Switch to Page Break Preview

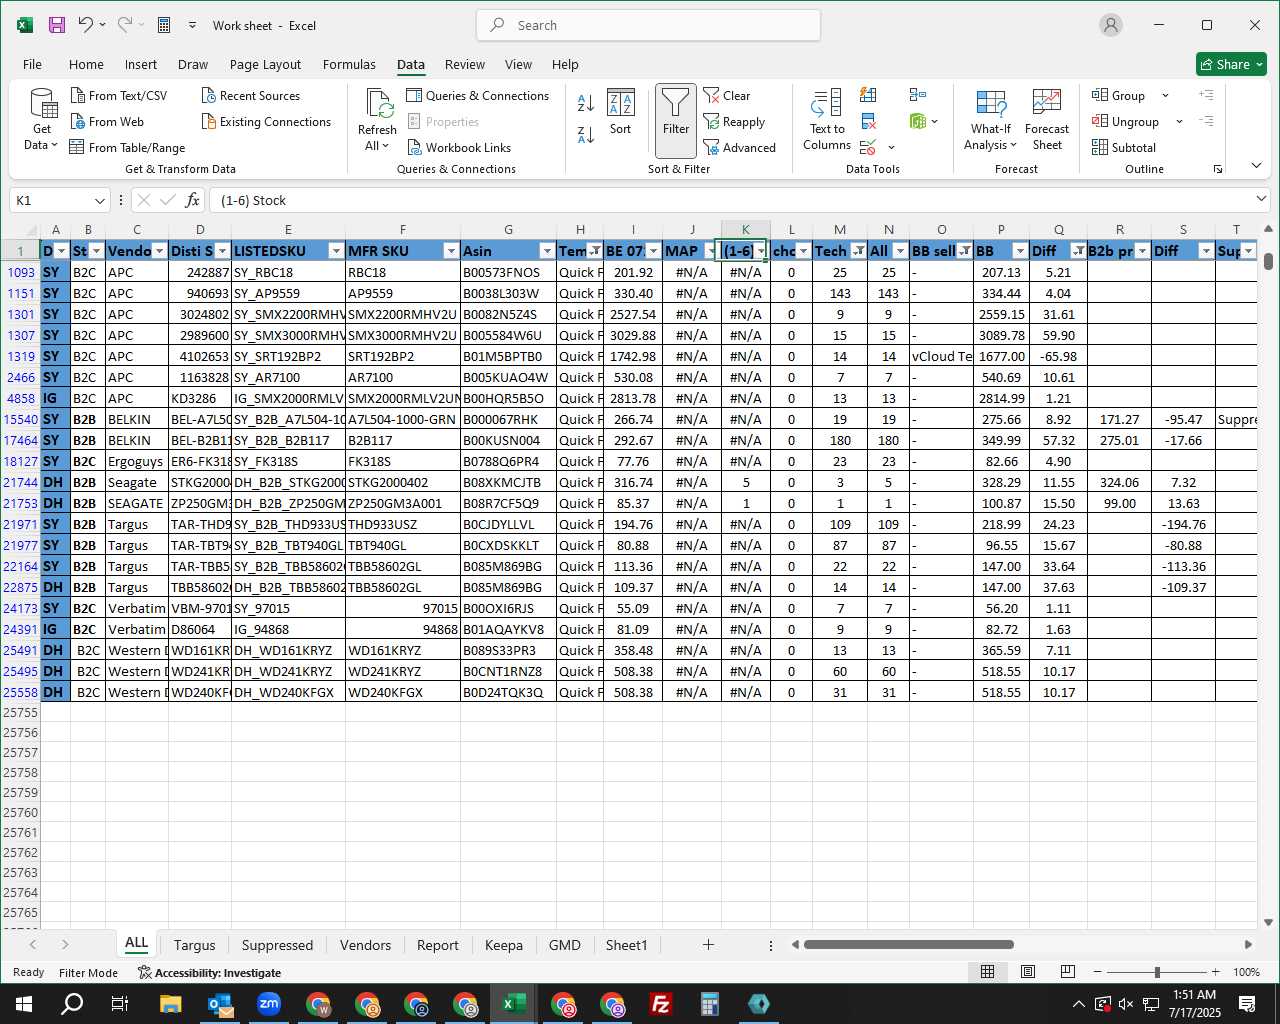point(1067,972)
